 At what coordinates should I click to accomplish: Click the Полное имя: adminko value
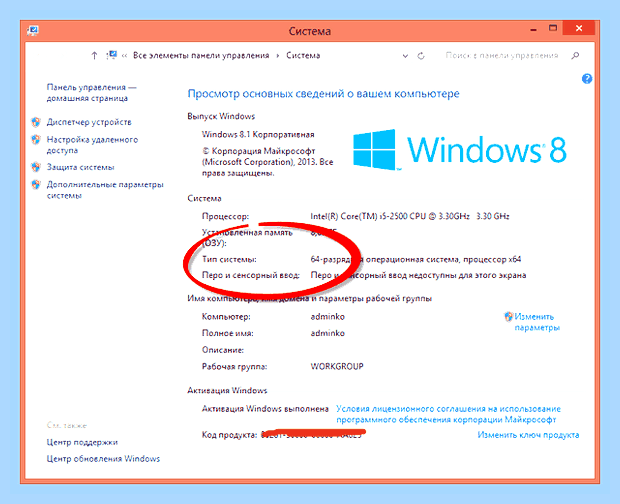[327, 333]
